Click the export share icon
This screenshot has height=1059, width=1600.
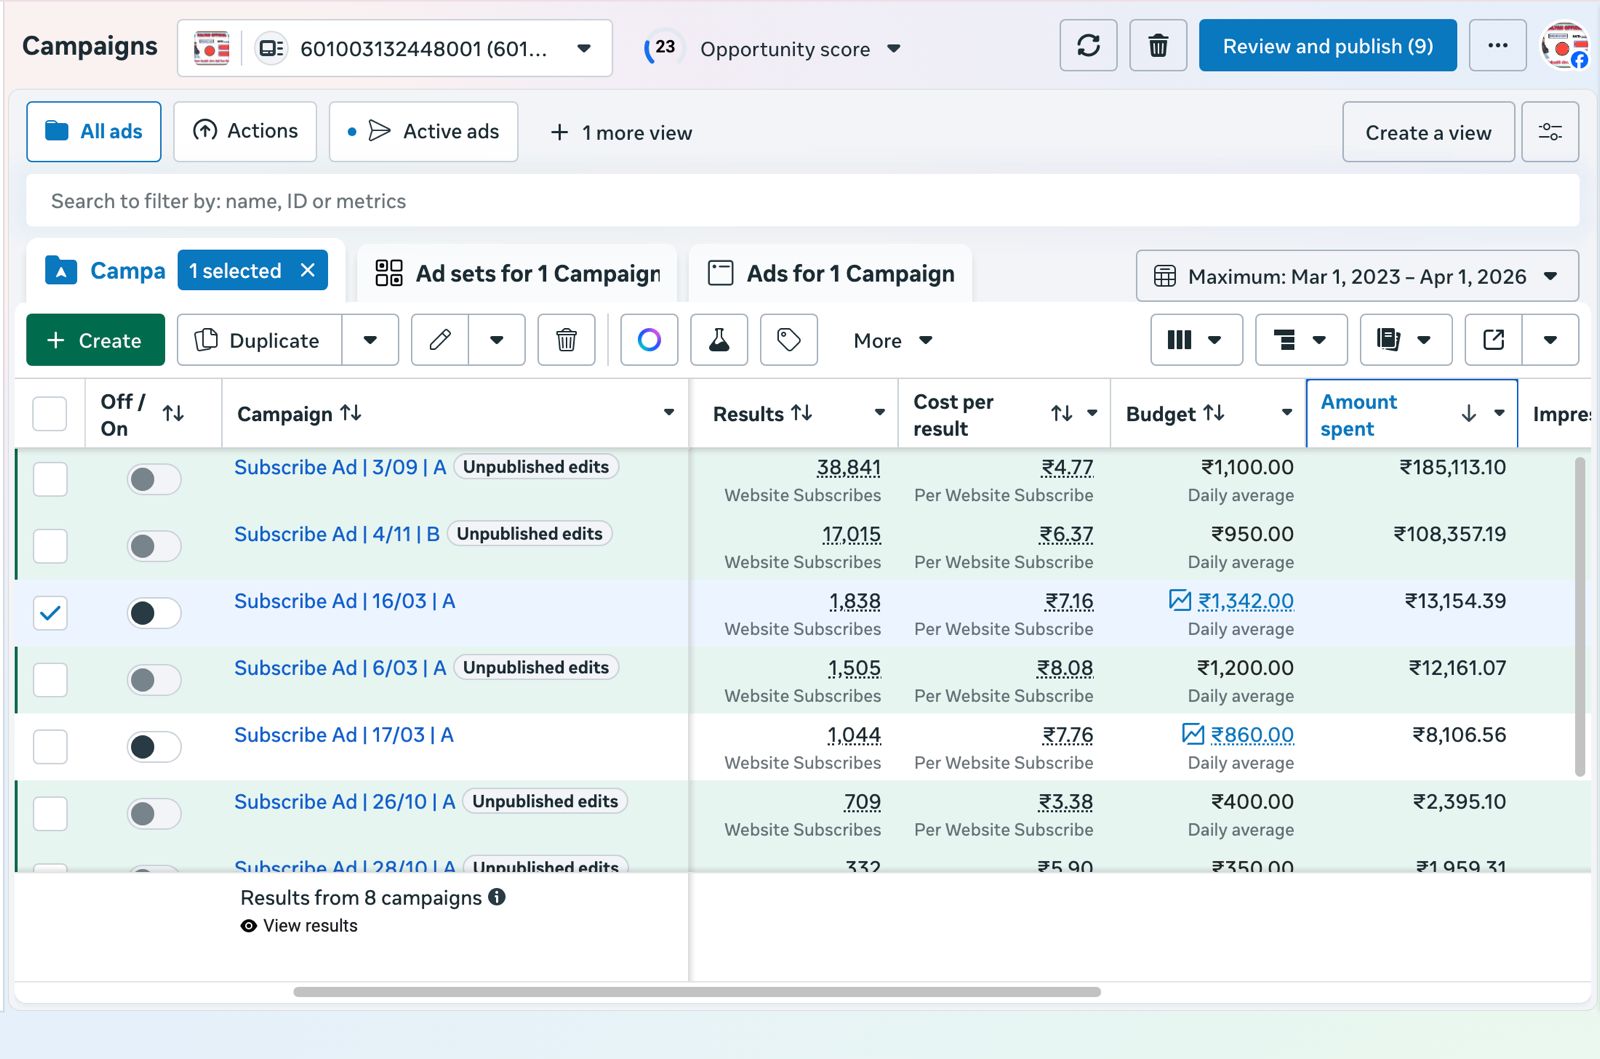pyautogui.click(x=1494, y=340)
